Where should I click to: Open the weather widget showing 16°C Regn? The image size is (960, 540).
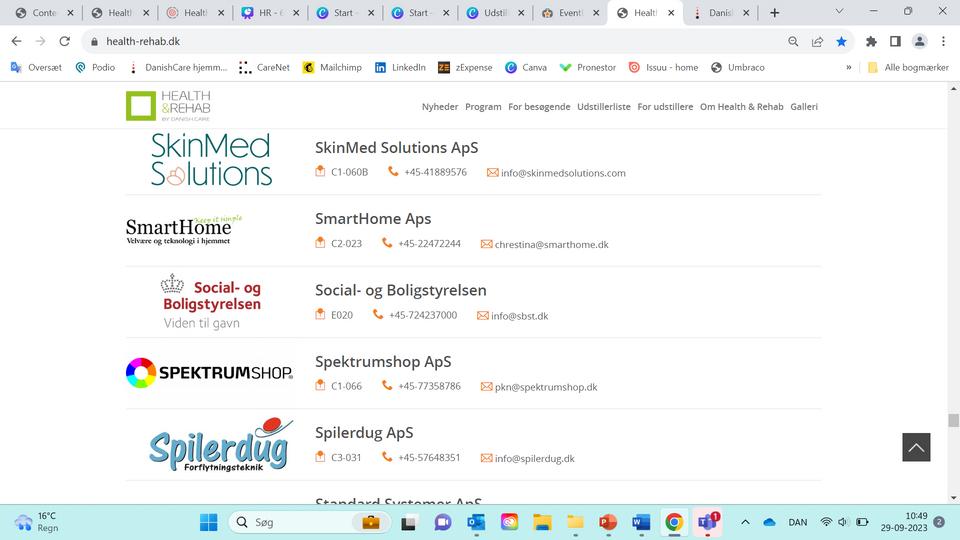coord(37,522)
